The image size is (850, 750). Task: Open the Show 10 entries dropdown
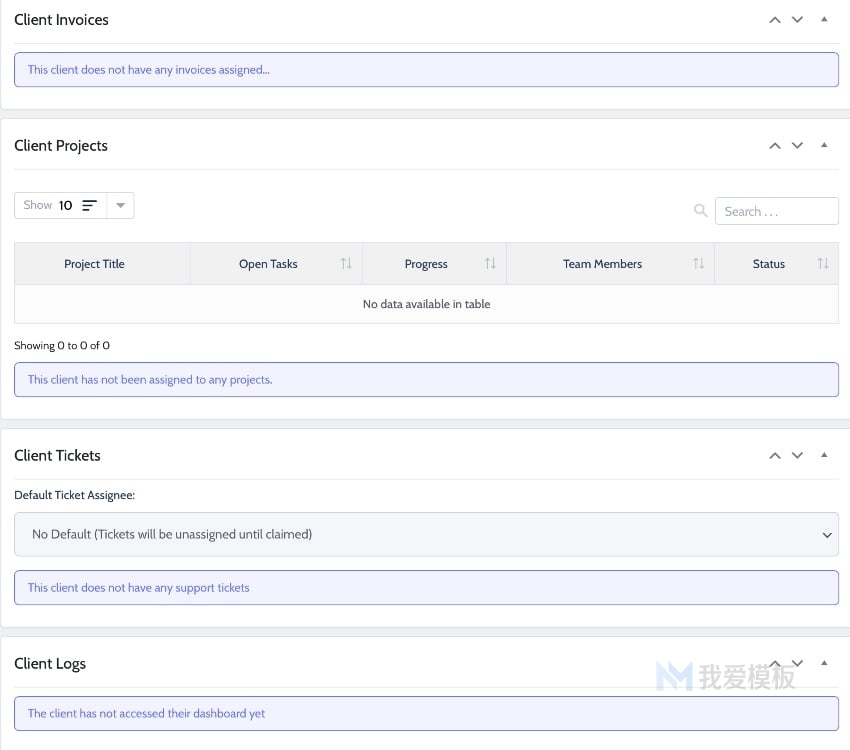tap(120, 205)
